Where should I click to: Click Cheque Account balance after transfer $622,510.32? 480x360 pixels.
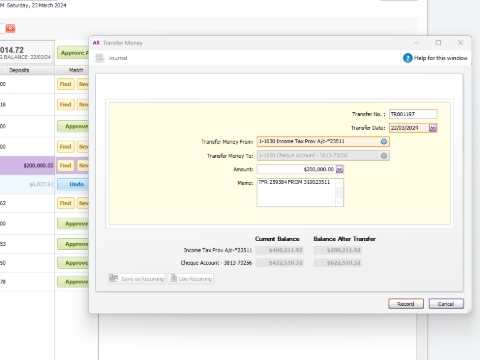click(338, 263)
